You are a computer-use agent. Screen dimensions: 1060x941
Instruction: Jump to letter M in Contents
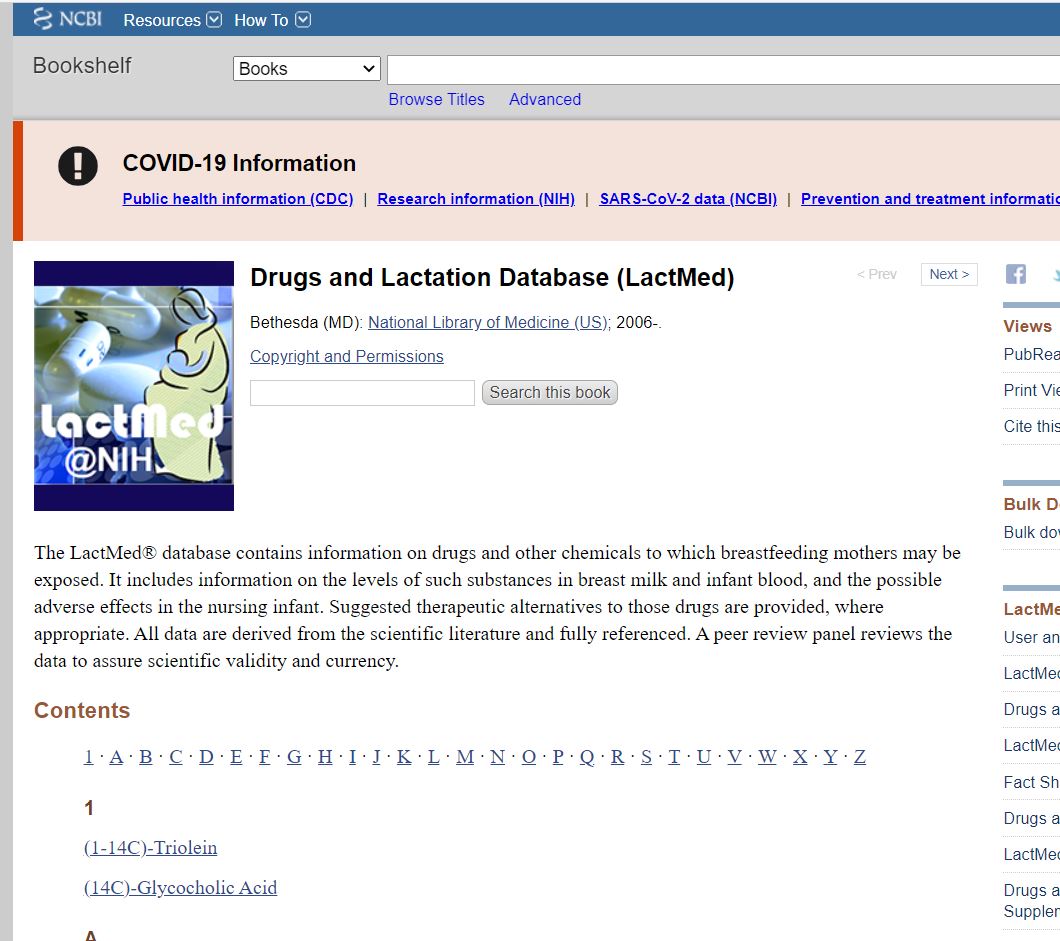click(465, 757)
